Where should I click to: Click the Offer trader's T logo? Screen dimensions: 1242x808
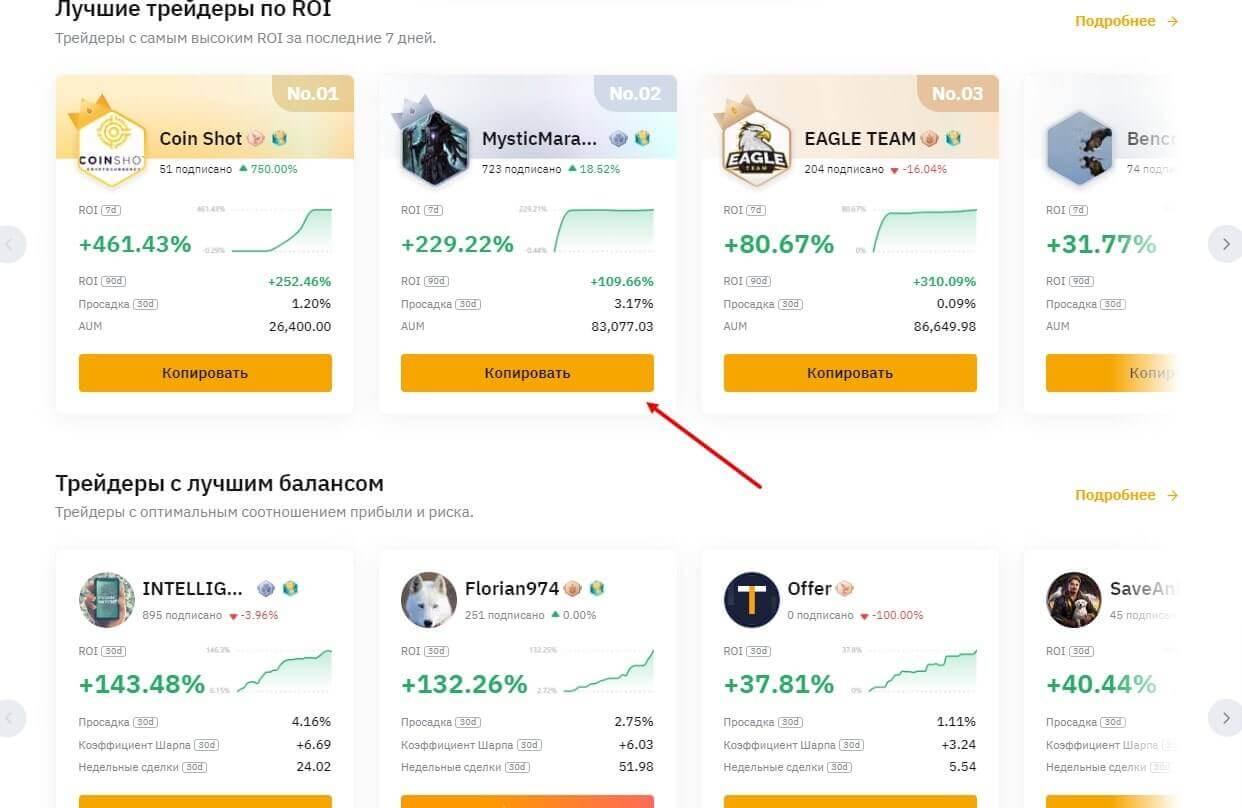click(x=751, y=600)
